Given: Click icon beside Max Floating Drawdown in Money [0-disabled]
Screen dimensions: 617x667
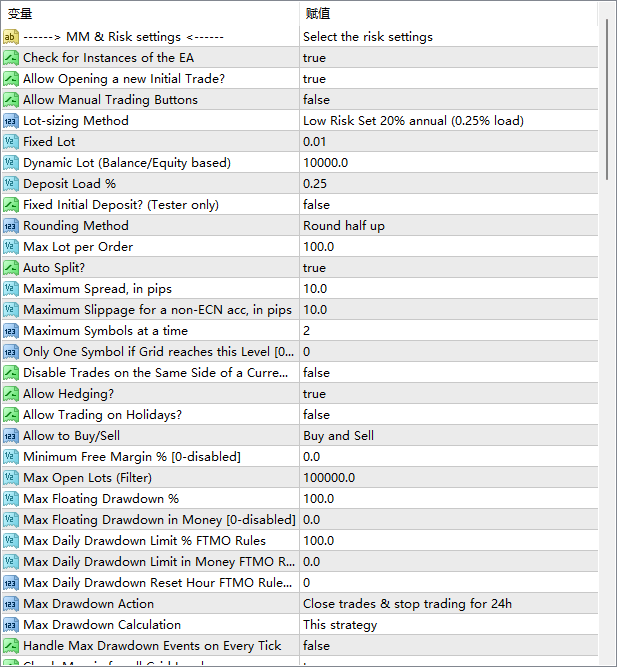Looking at the screenshot, I should pos(11,520).
